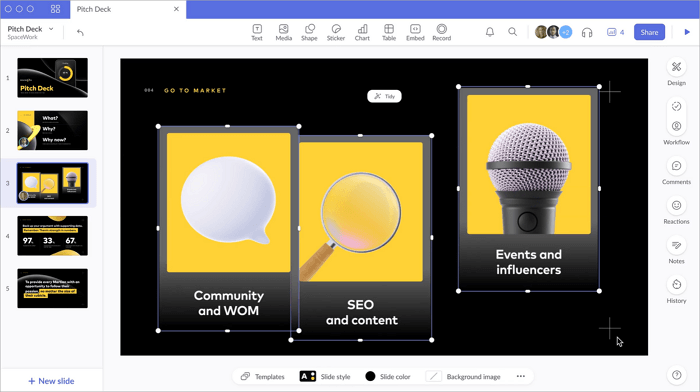Click the magnifying glass image
The width and height of the screenshot is (700, 392).
click(350, 226)
